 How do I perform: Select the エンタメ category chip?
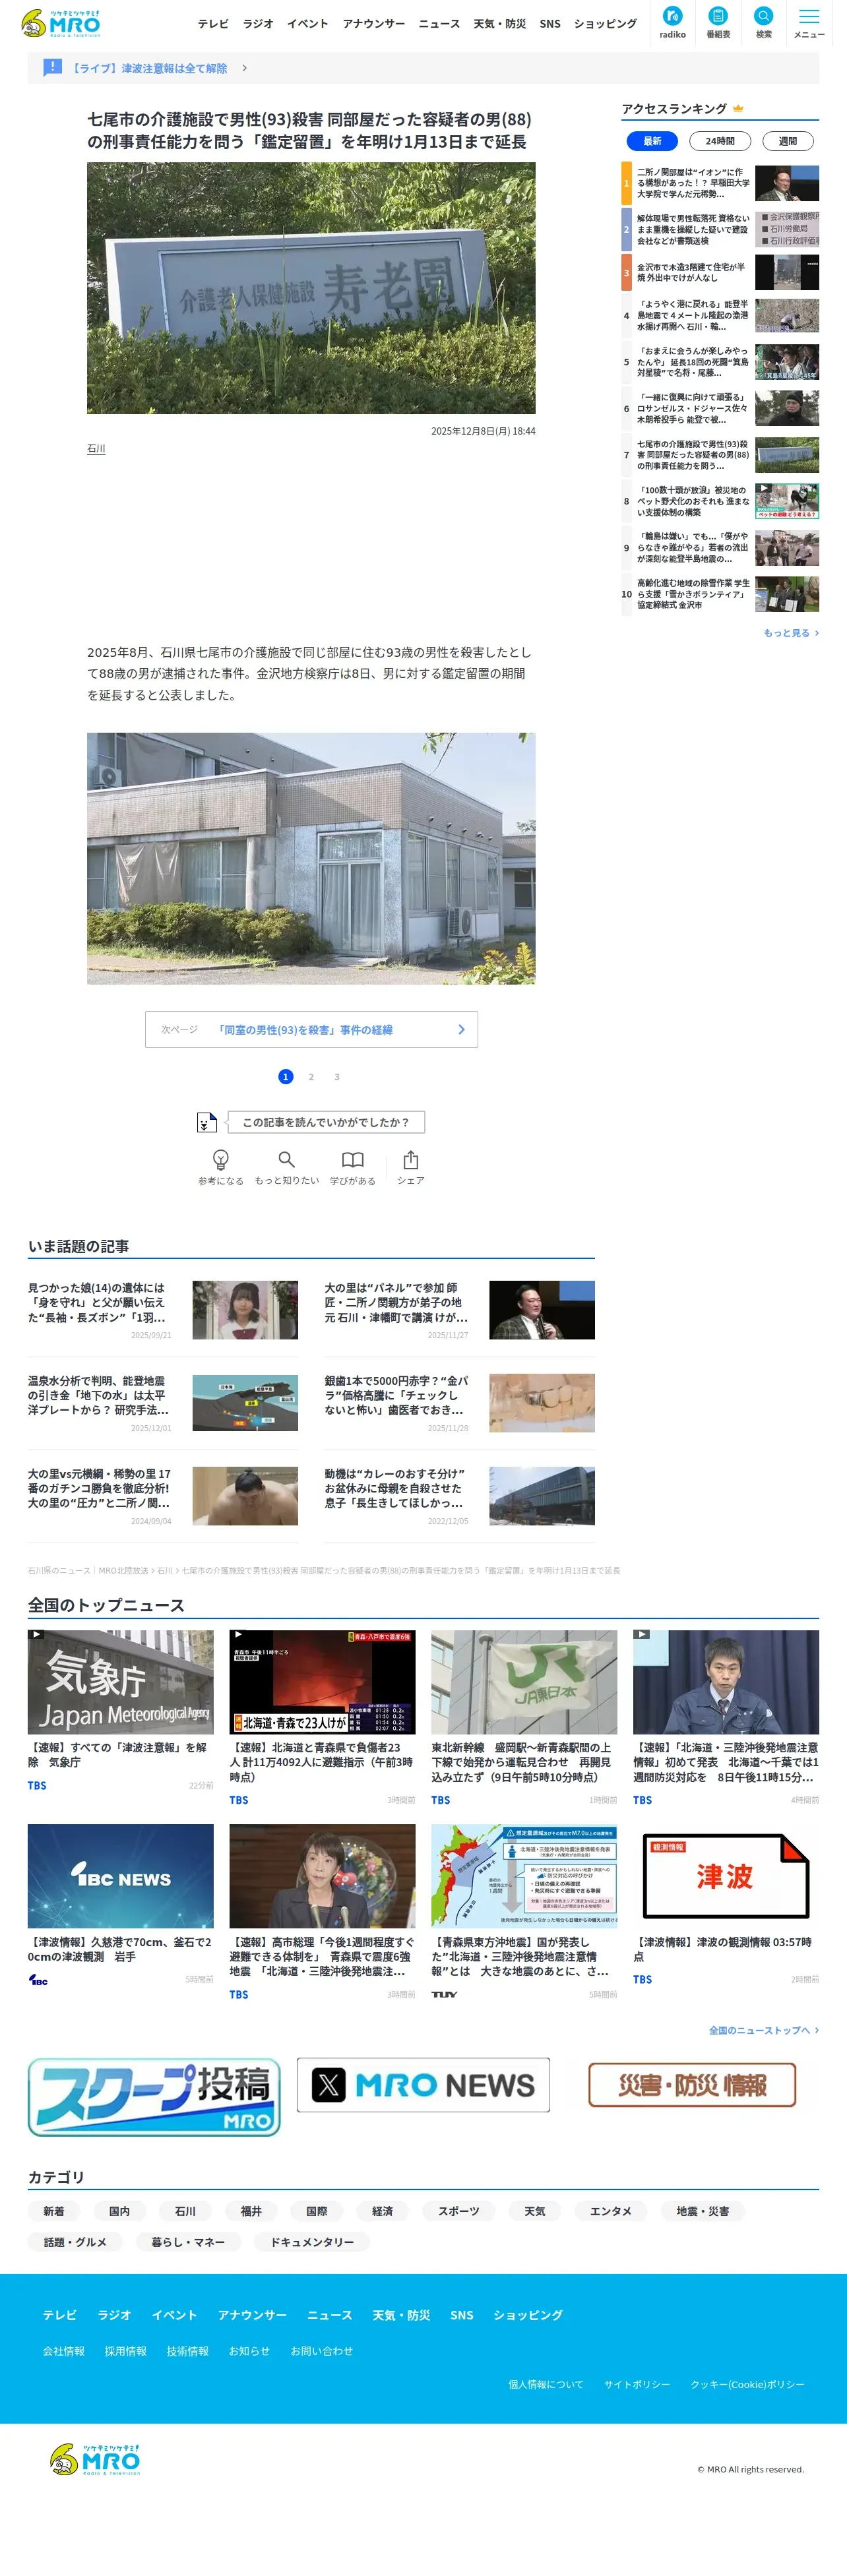611,2211
